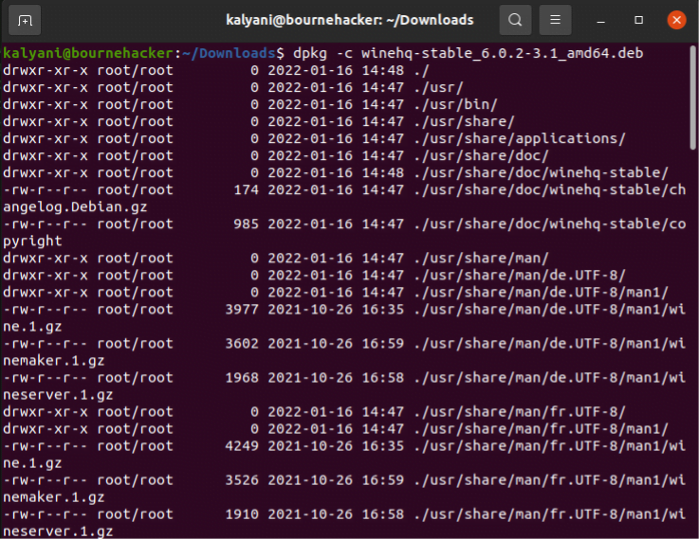The image size is (700, 540).
Task: Close the terminal window
Action: (676, 20)
